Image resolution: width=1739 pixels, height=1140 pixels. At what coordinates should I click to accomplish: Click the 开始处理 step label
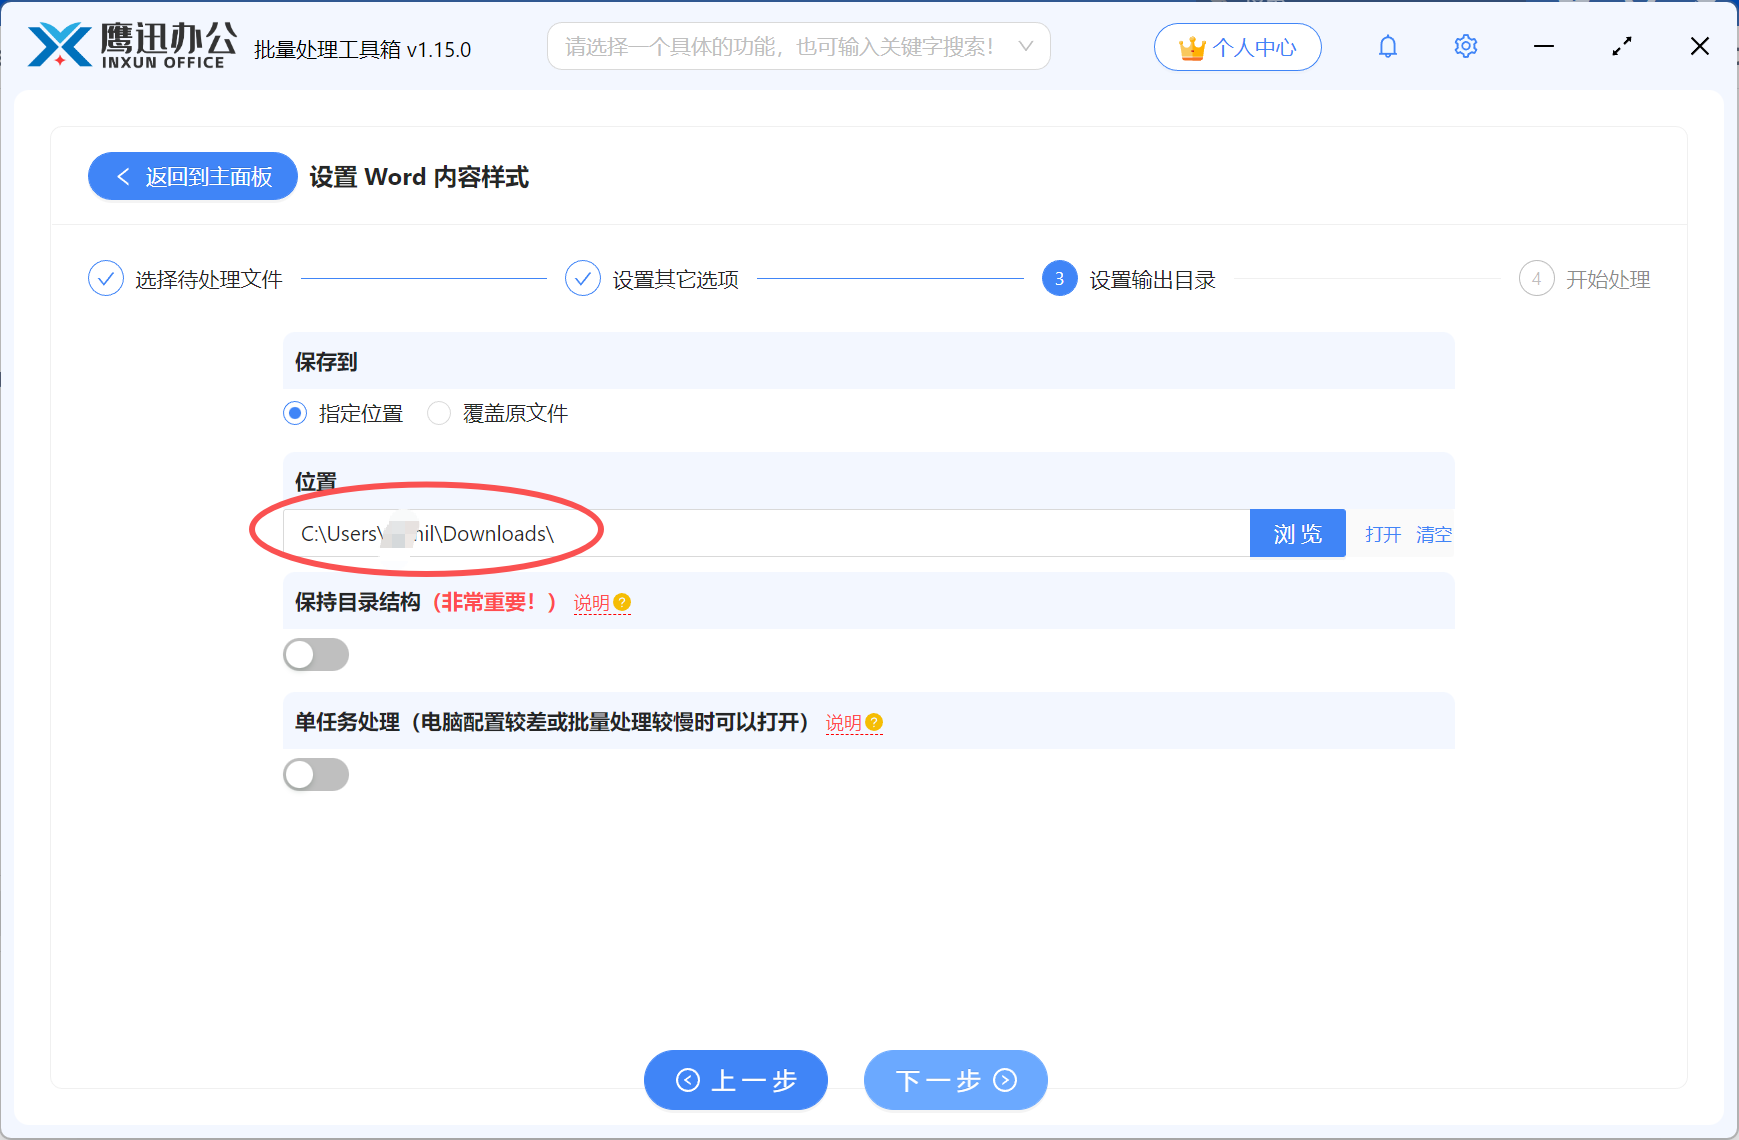[x=1608, y=280]
